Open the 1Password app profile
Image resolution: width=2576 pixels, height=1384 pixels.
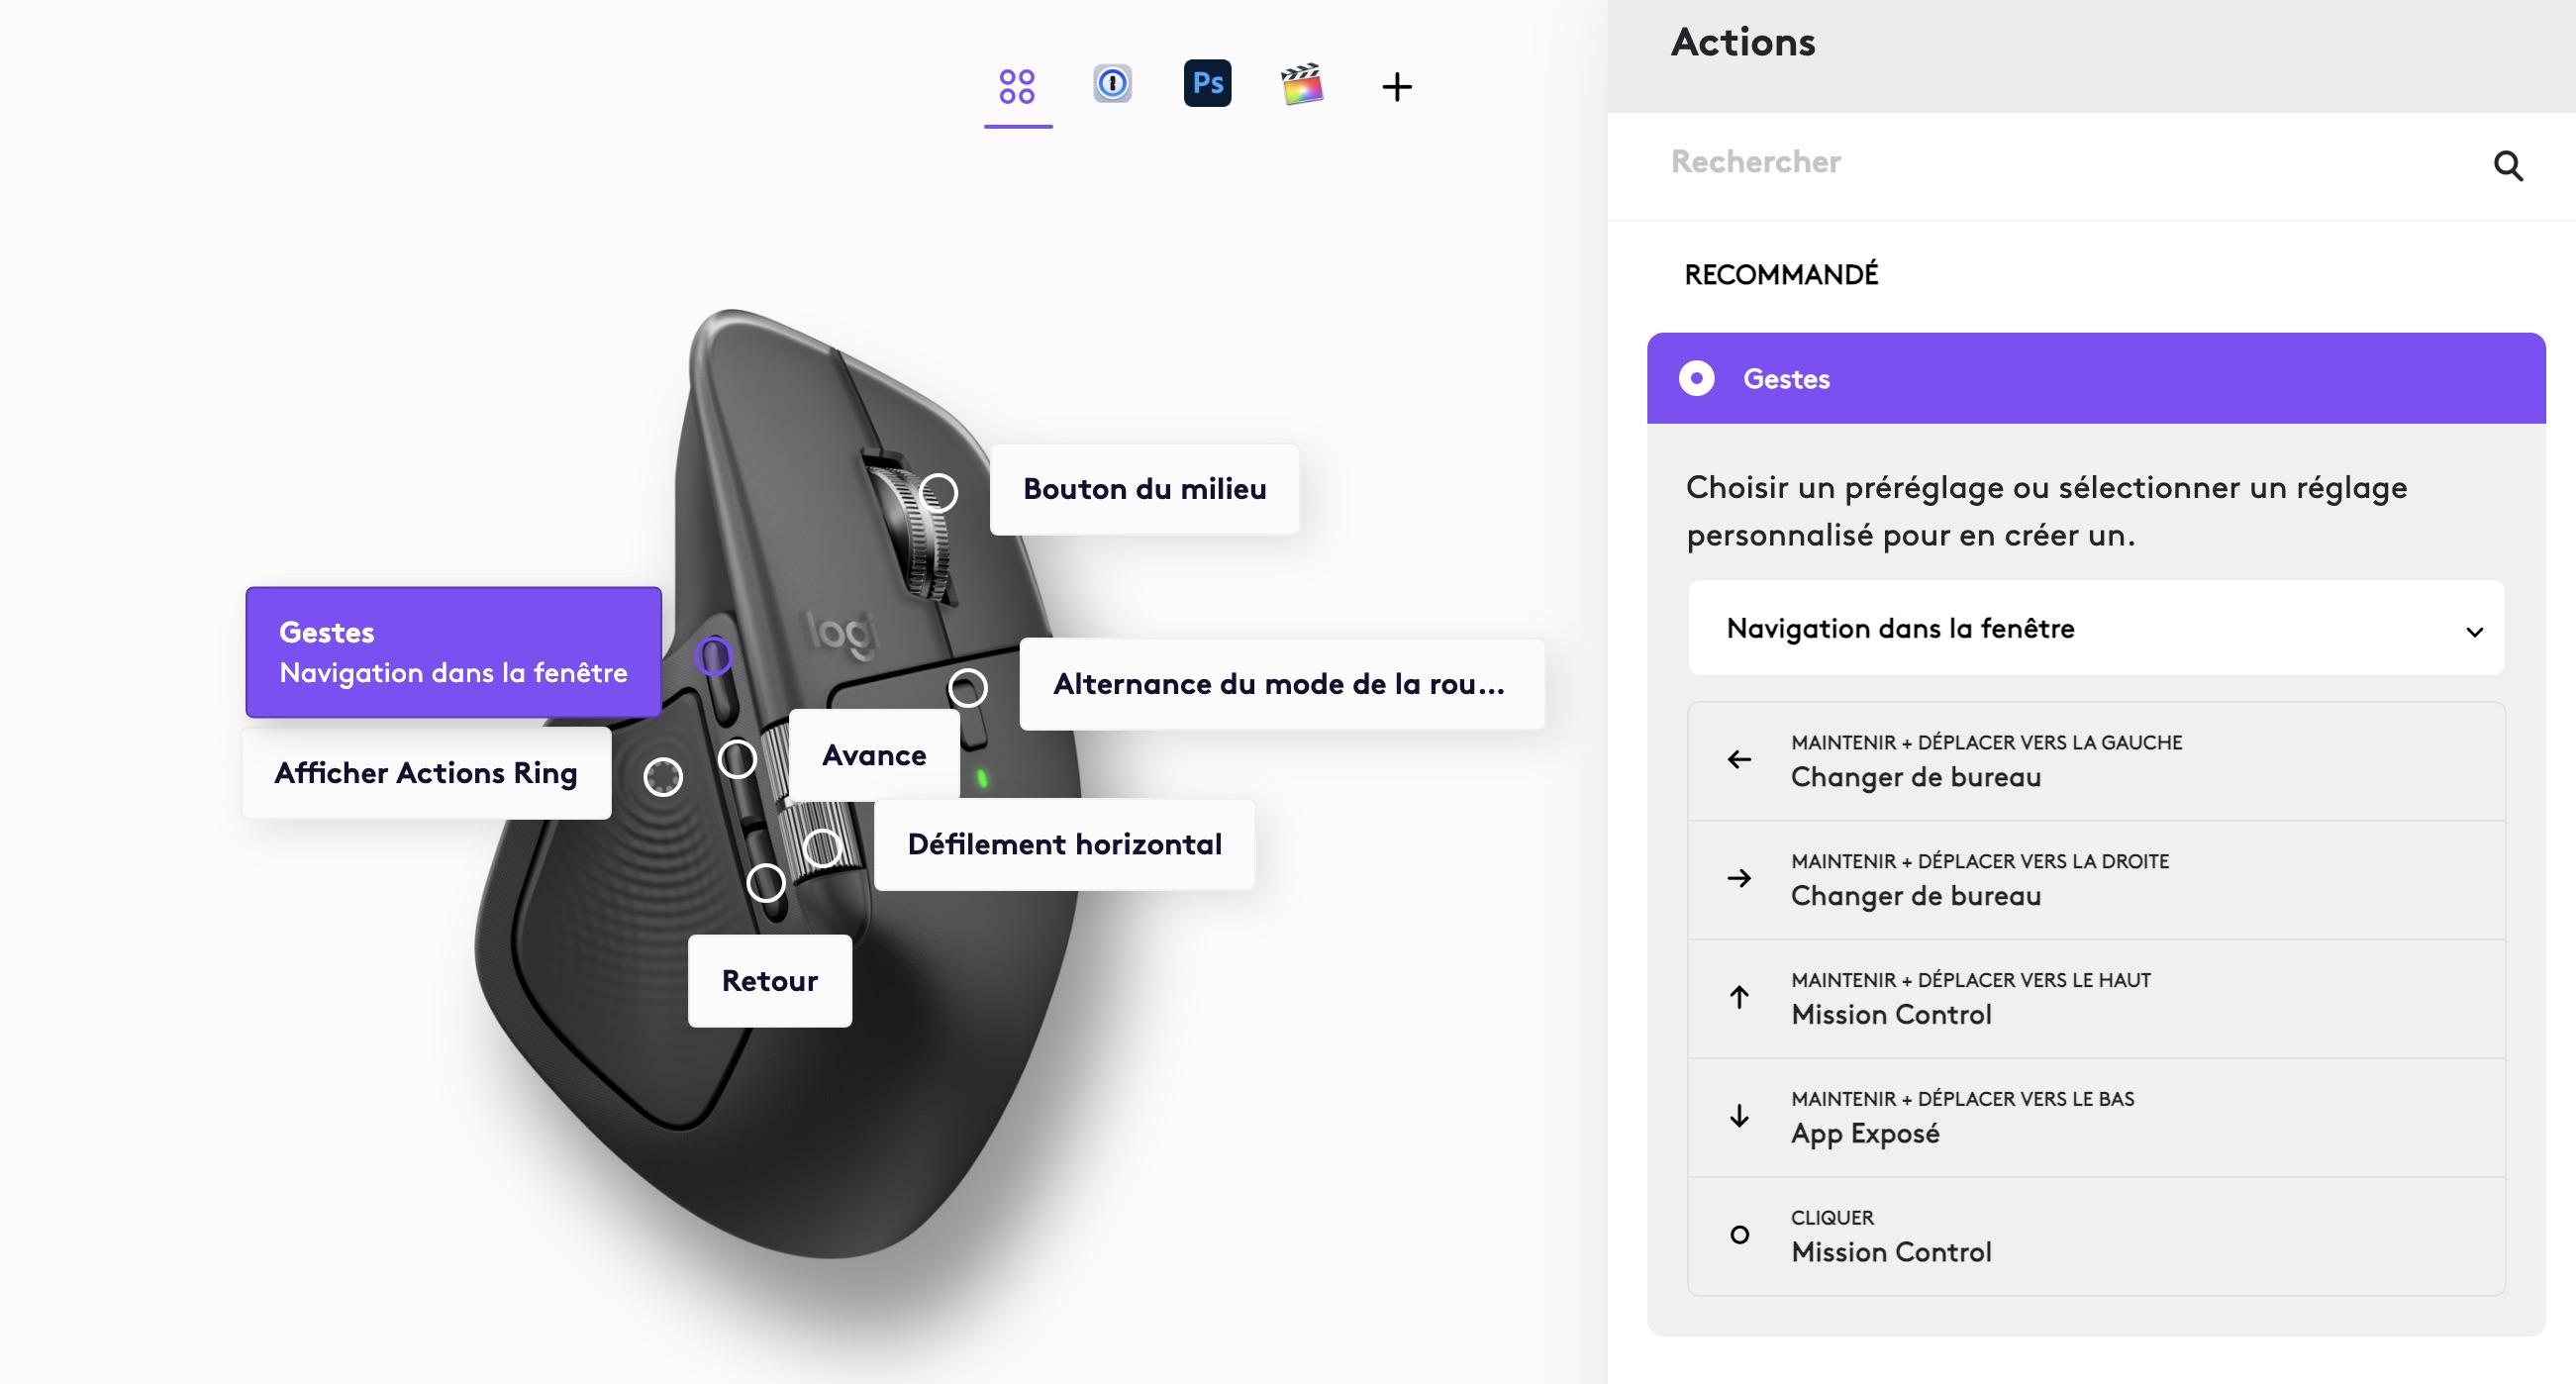[x=1112, y=84]
